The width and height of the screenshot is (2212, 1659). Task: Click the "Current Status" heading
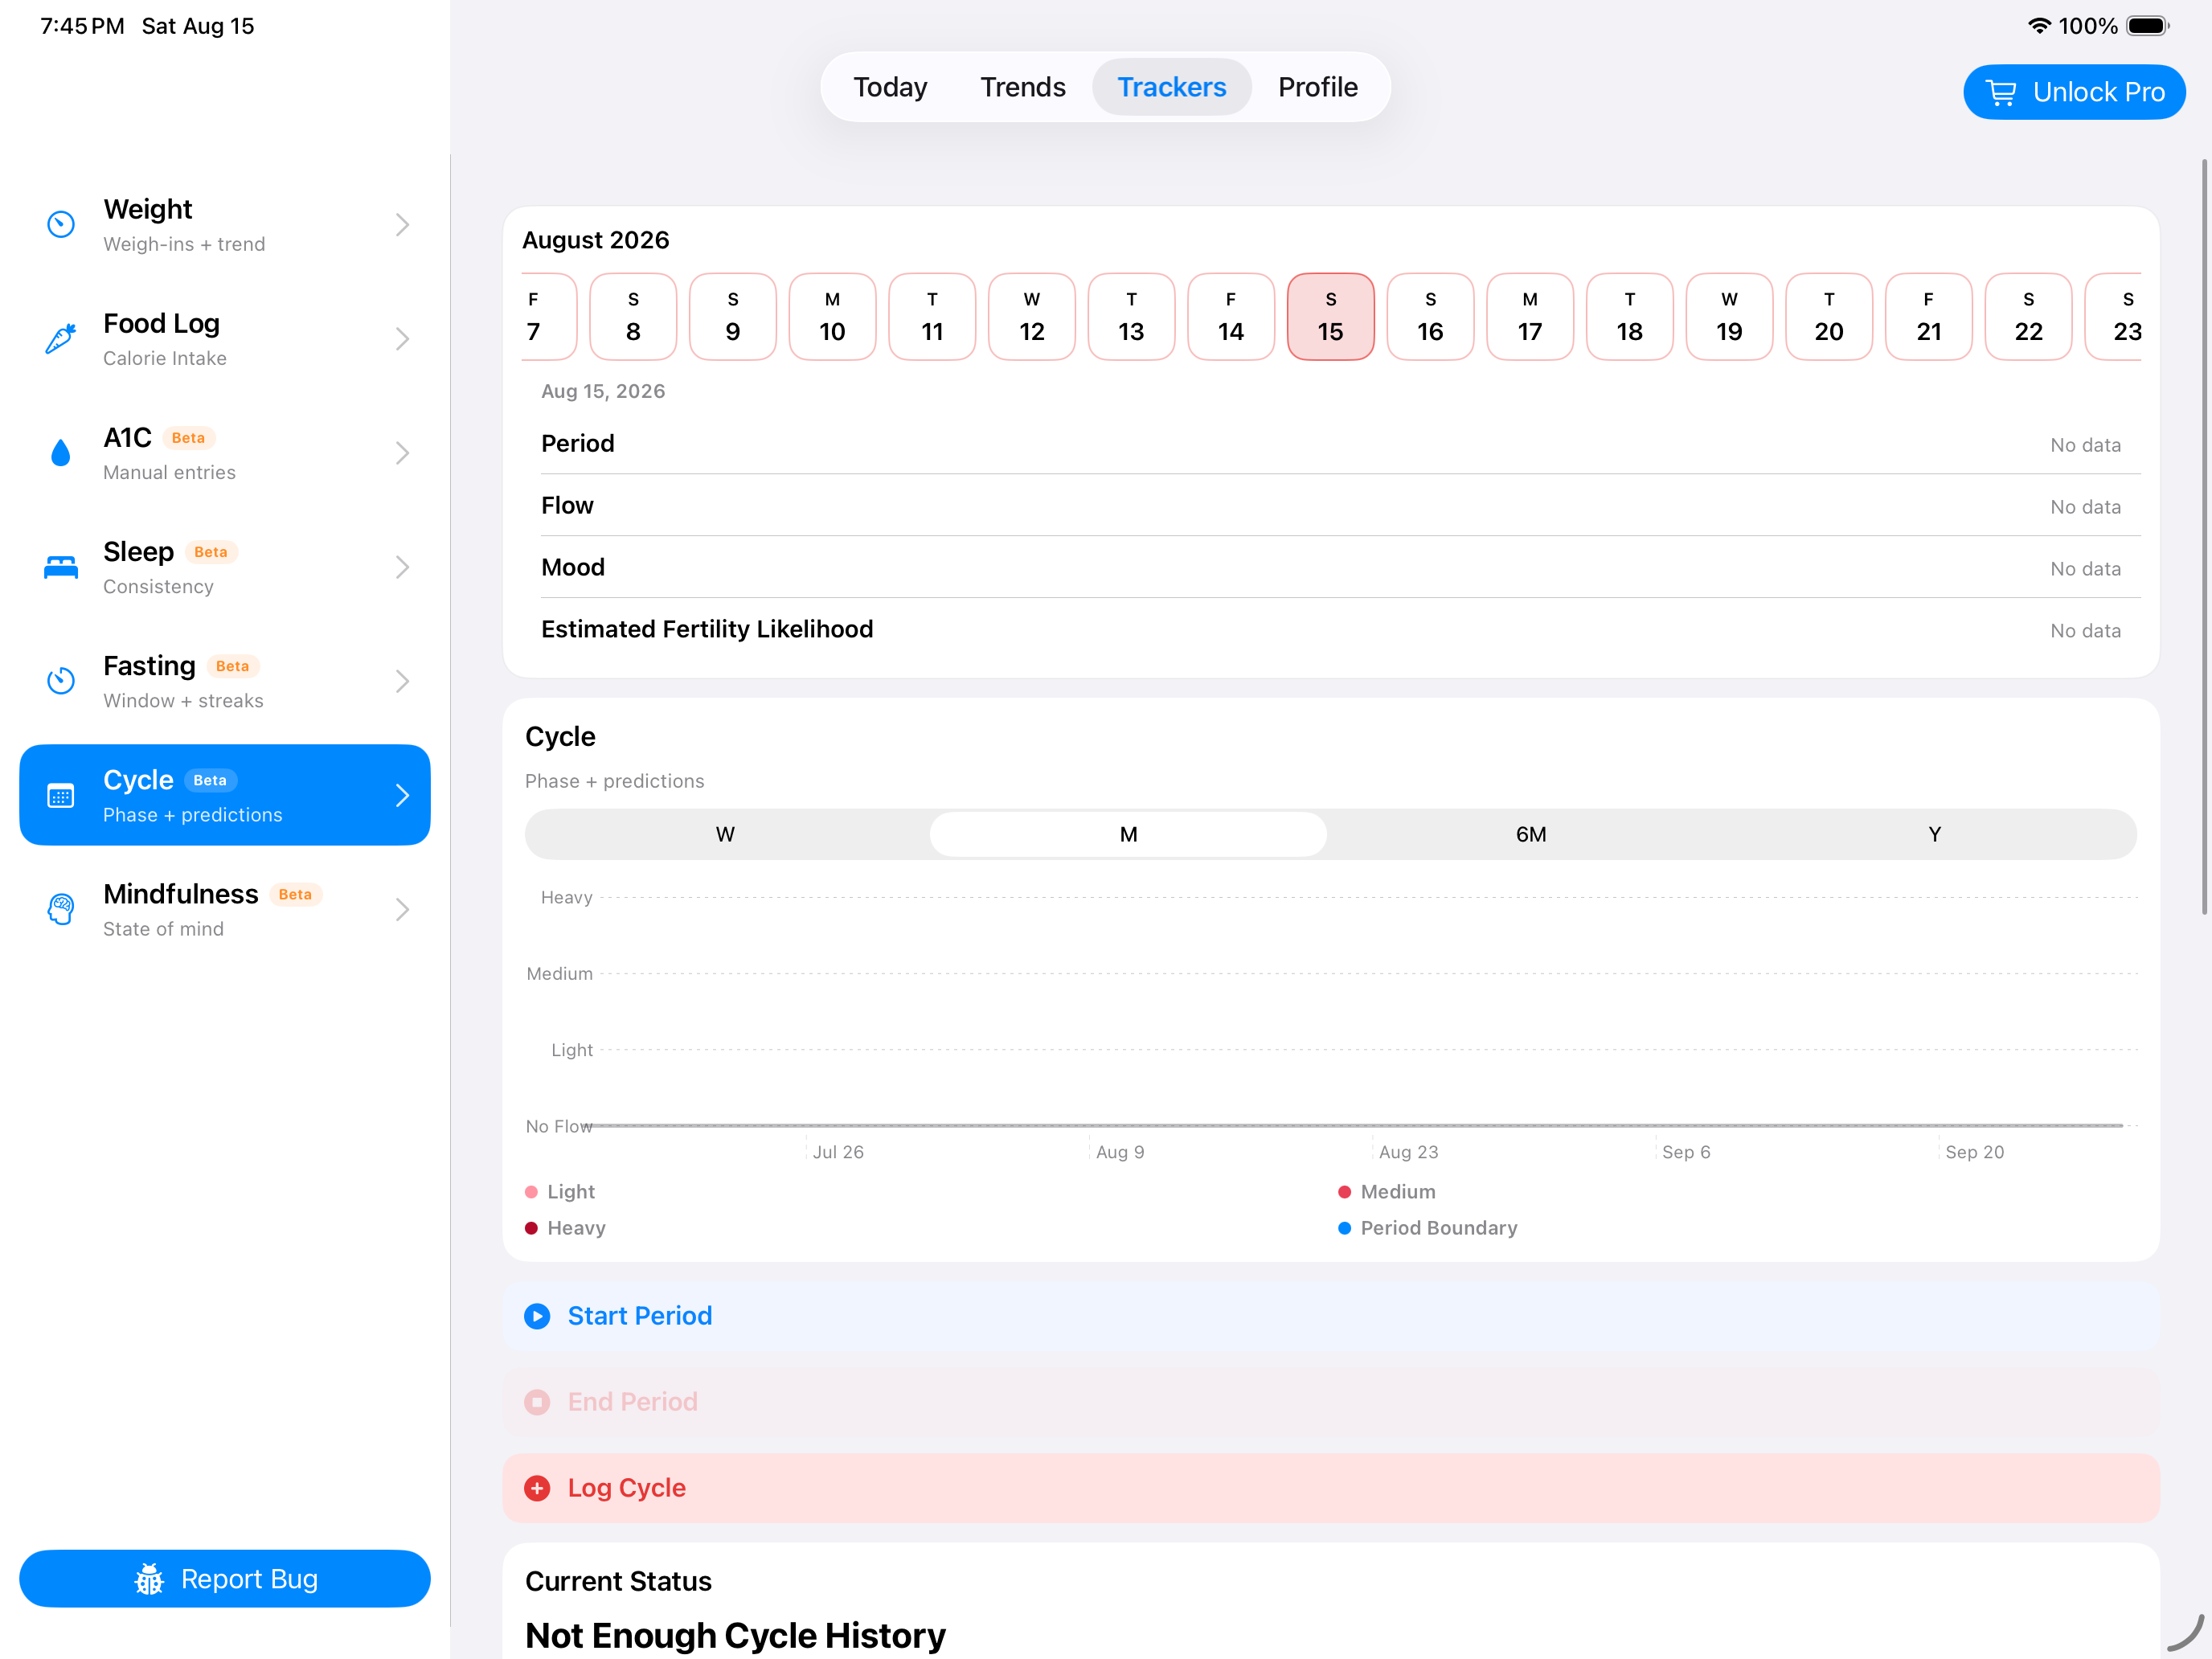[618, 1581]
